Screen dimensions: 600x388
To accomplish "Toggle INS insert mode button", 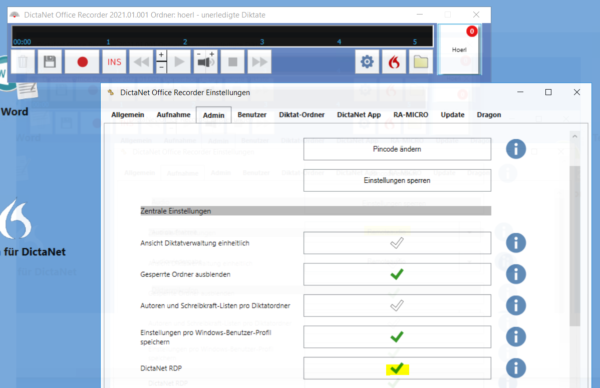I will (x=114, y=62).
